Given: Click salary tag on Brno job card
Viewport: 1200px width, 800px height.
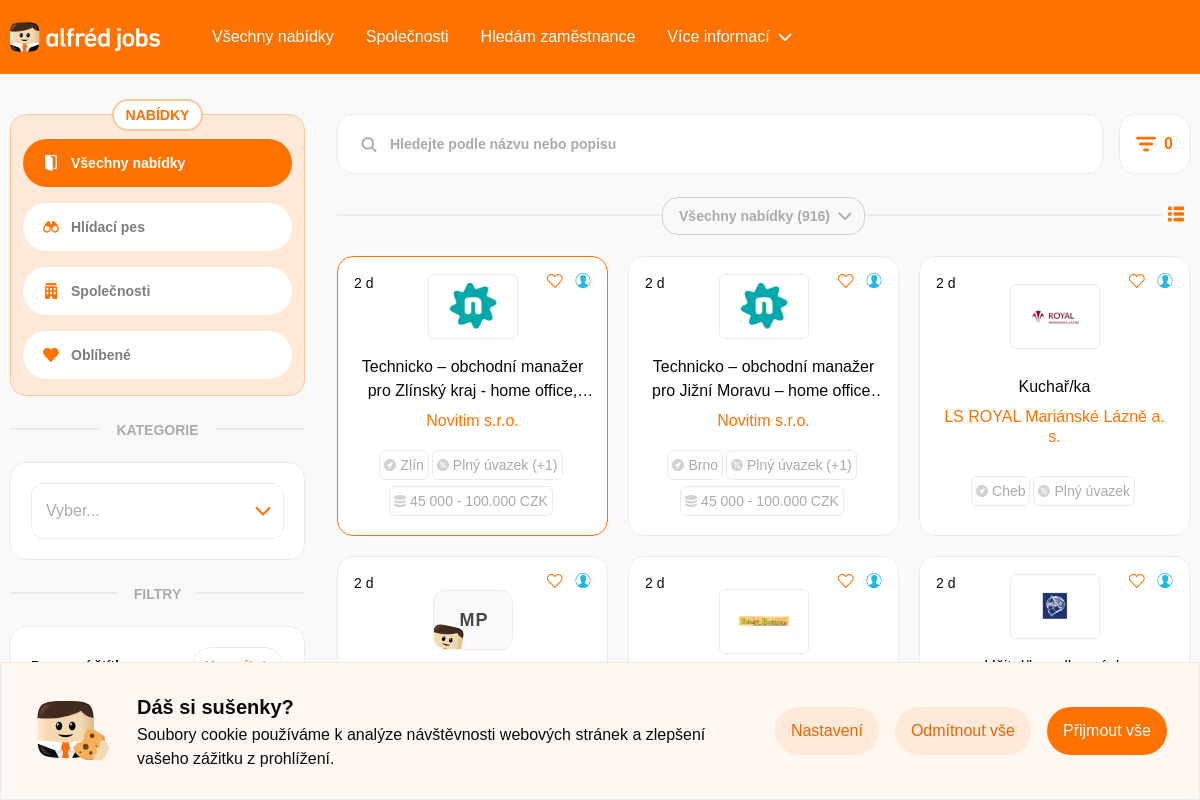Looking at the screenshot, I should [762, 501].
